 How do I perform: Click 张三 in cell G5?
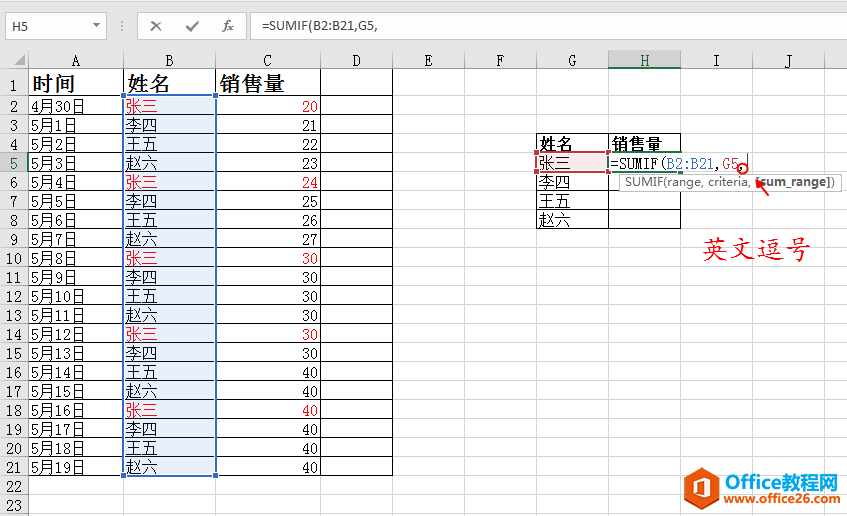(x=572, y=163)
